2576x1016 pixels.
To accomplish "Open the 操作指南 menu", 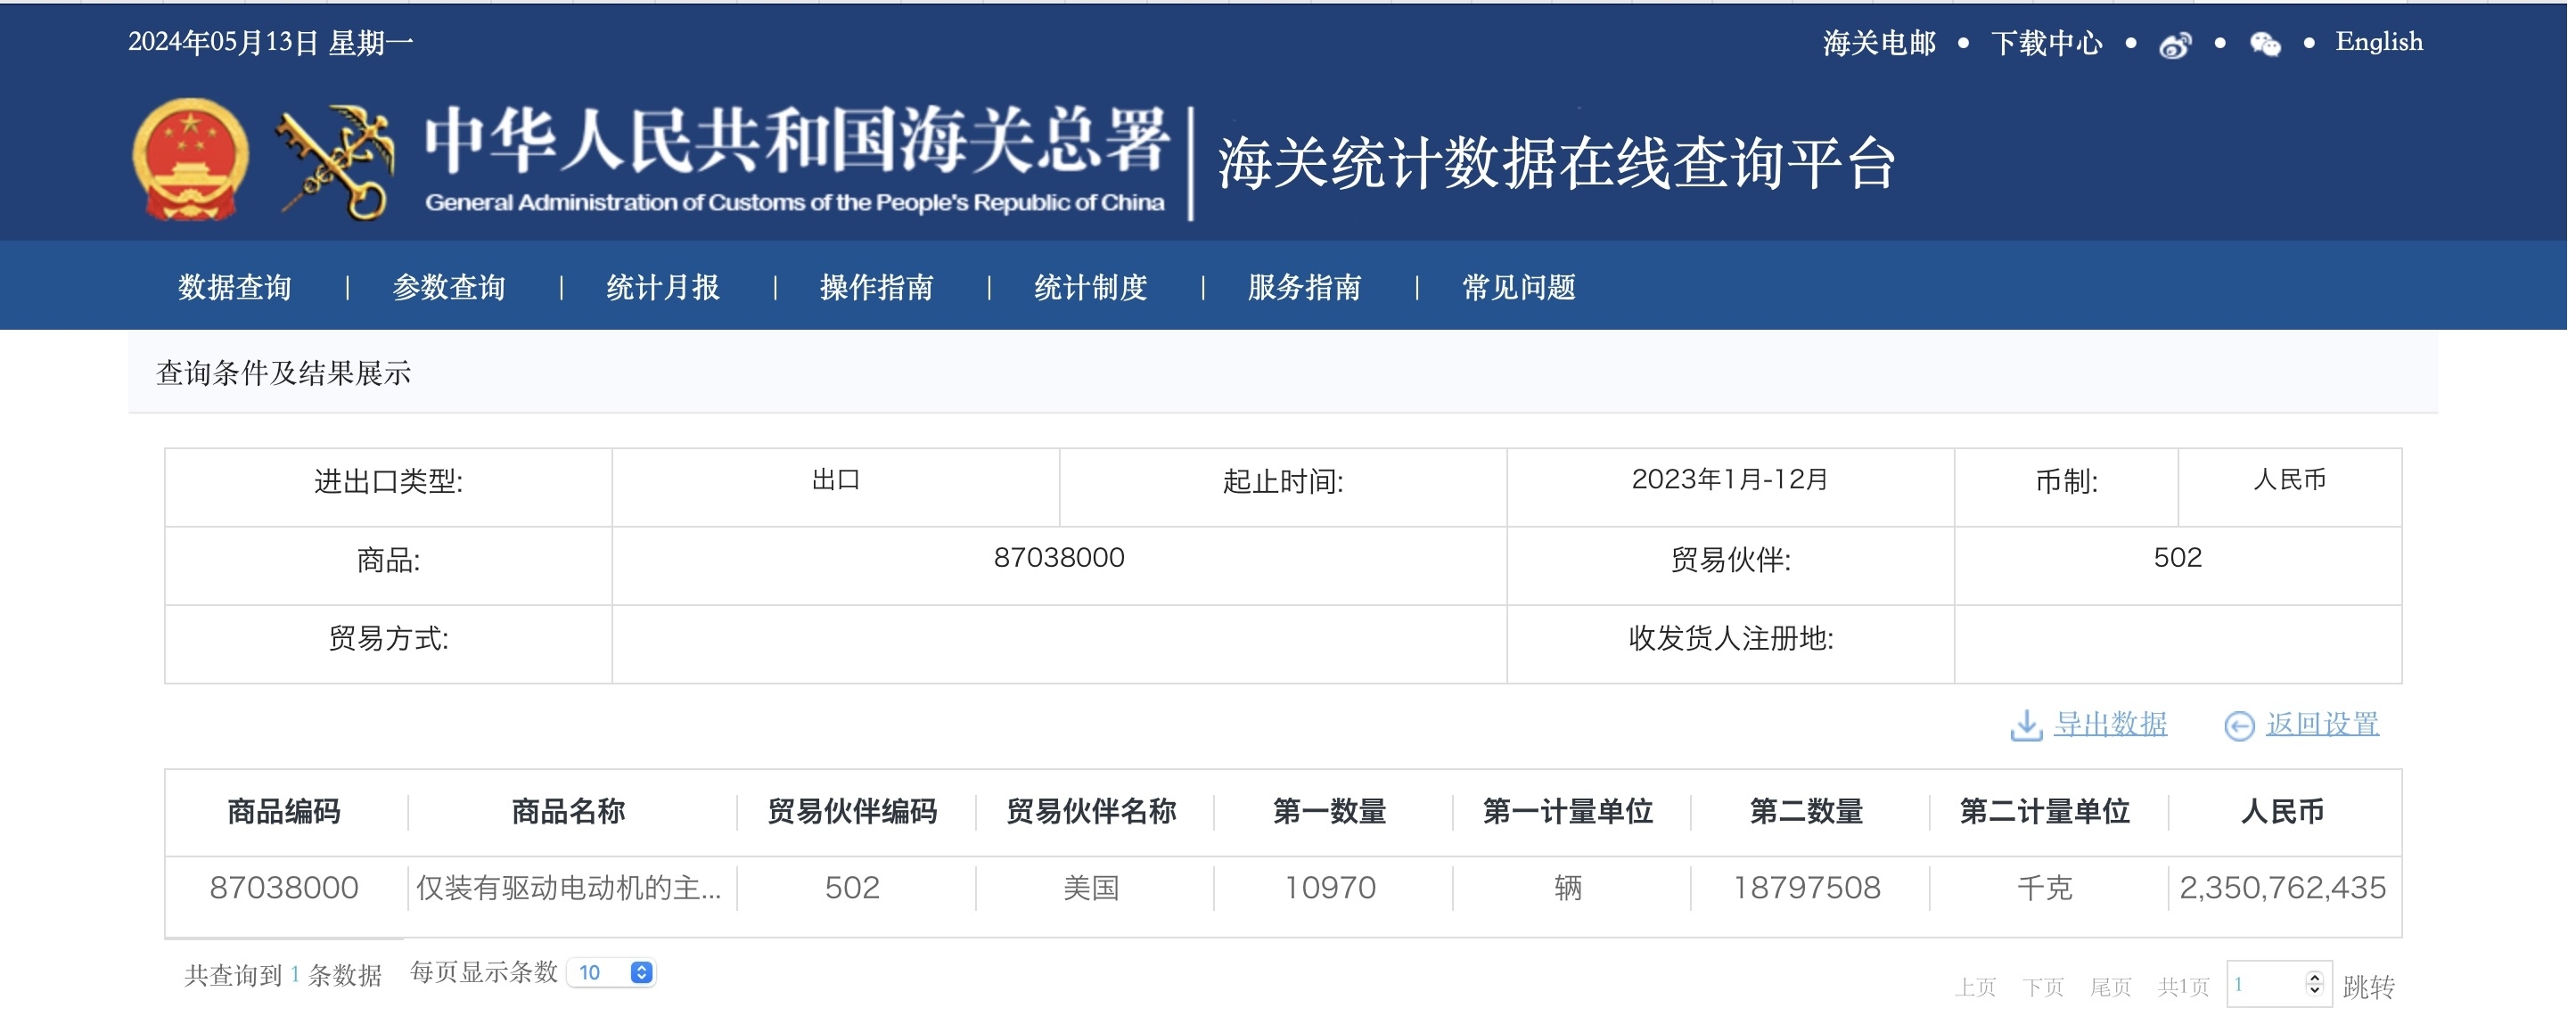I will (x=879, y=289).
